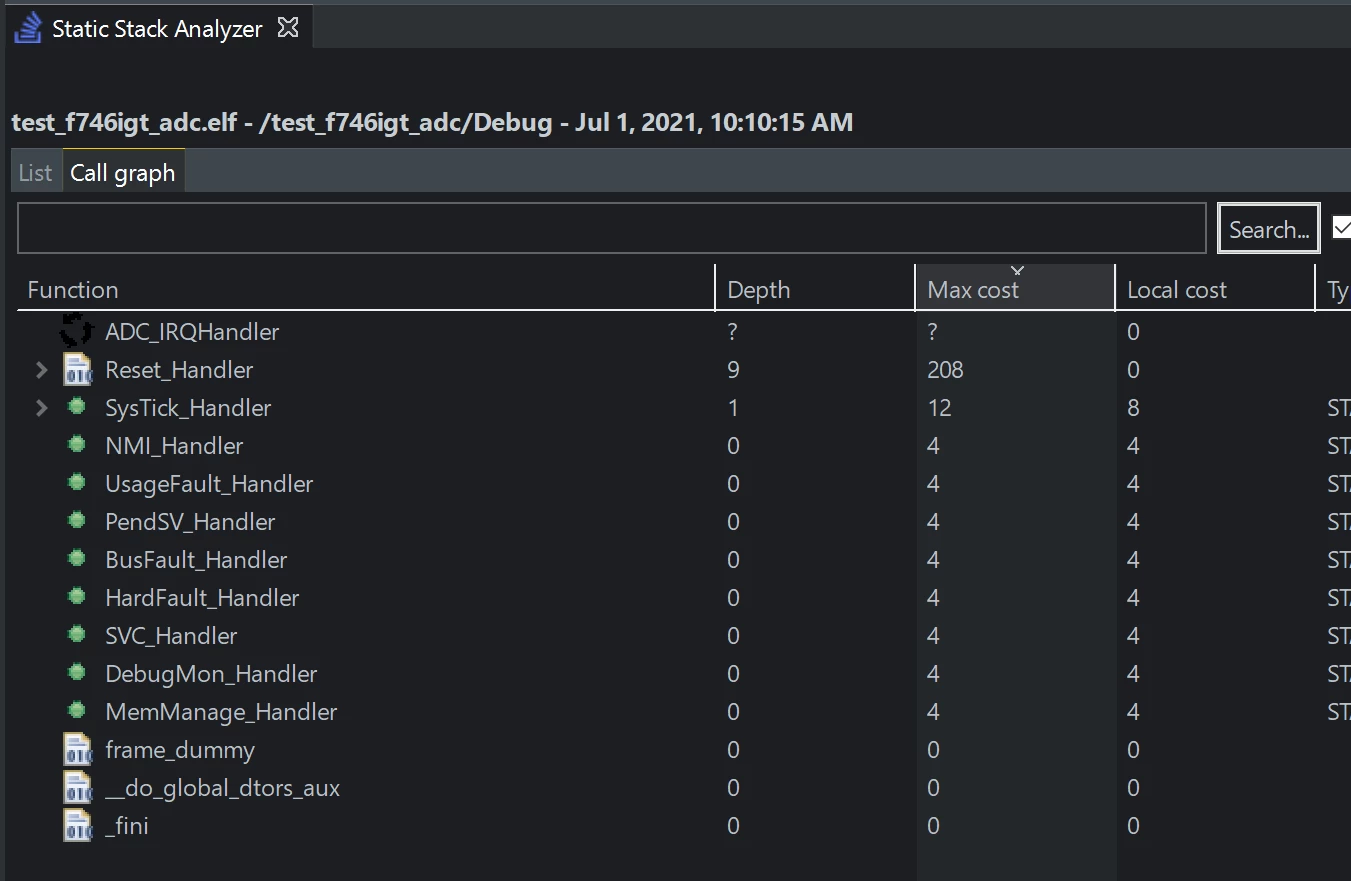Close the Static Stack Analyzer view
The image size is (1351, 881).
point(288,28)
